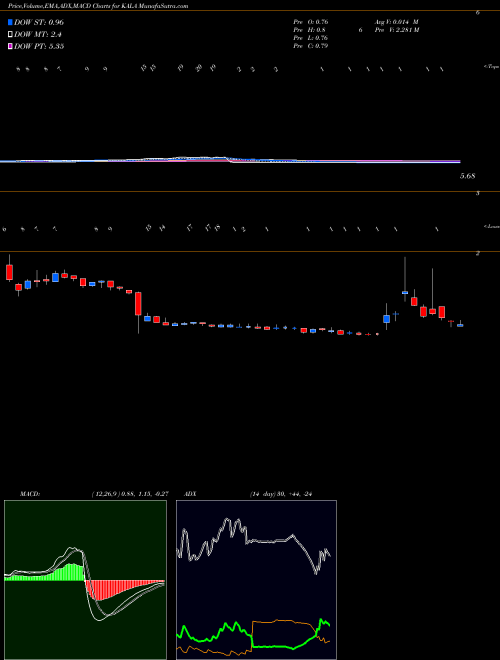This screenshot has height=660, width=500.
Task: Click the 'Pre L: 0.76' low value
Action: 311,38
